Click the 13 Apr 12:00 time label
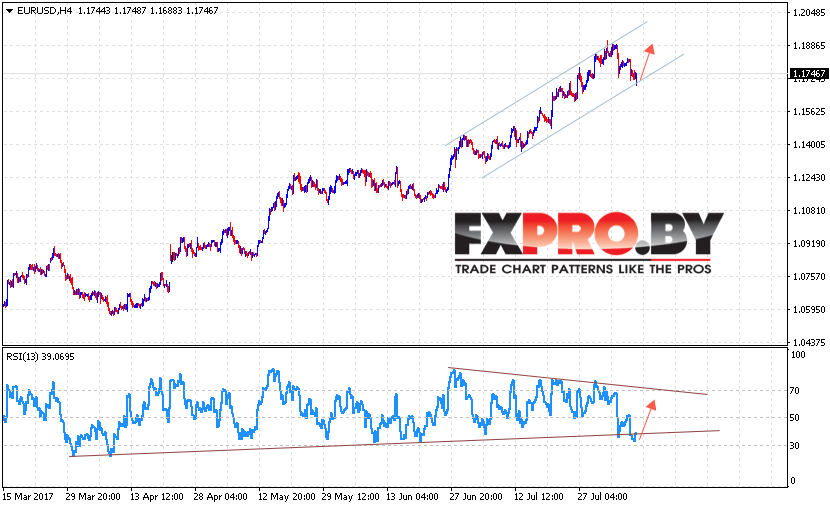 pyautogui.click(x=157, y=497)
